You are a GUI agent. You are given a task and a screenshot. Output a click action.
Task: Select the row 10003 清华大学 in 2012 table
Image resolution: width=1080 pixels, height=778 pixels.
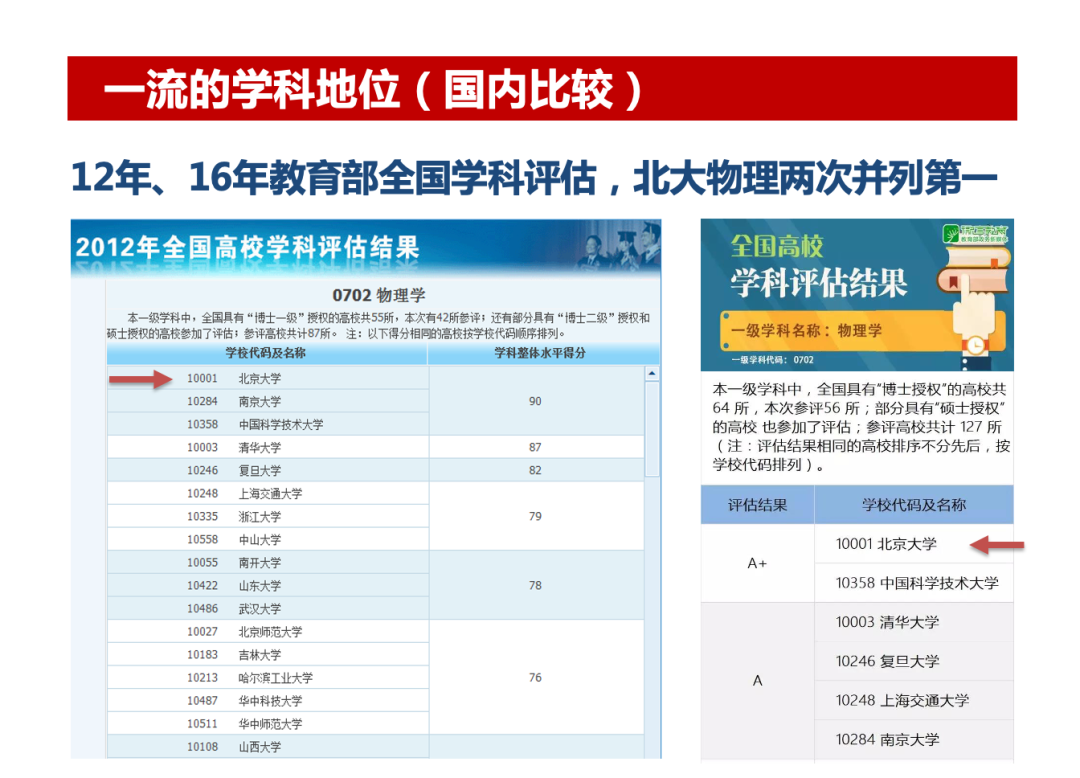click(x=268, y=448)
